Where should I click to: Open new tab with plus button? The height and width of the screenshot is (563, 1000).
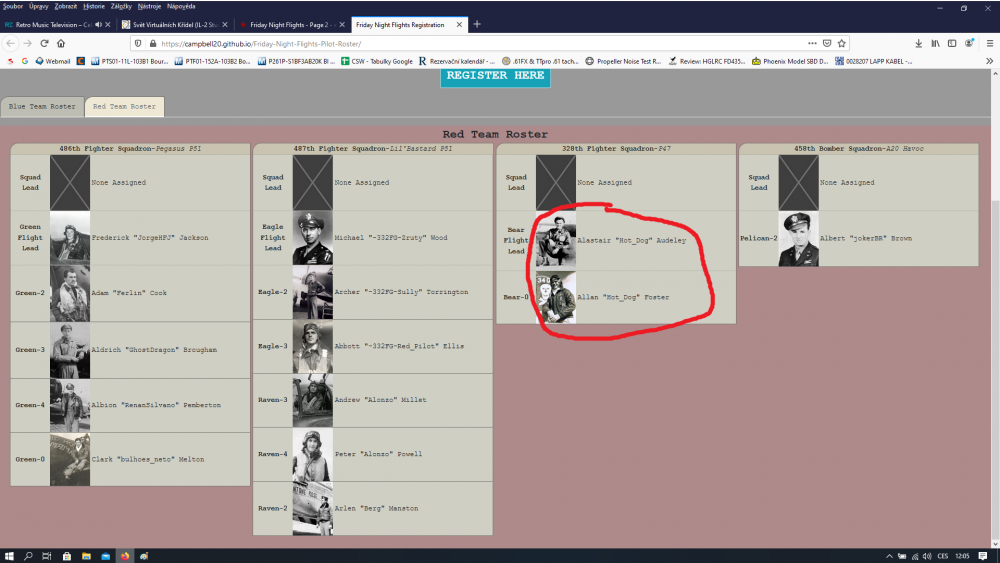point(477,24)
